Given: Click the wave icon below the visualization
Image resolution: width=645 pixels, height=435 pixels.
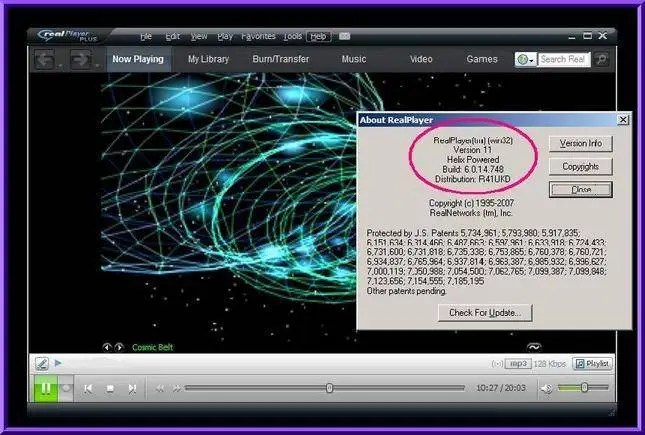Looking at the screenshot, I should click(x=534, y=347).
